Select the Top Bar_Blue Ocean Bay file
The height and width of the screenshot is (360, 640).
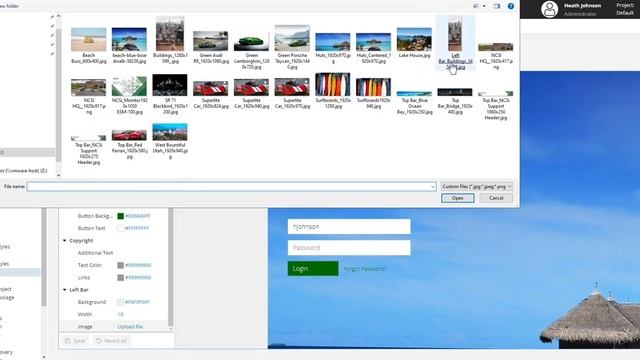pos(414,102)
